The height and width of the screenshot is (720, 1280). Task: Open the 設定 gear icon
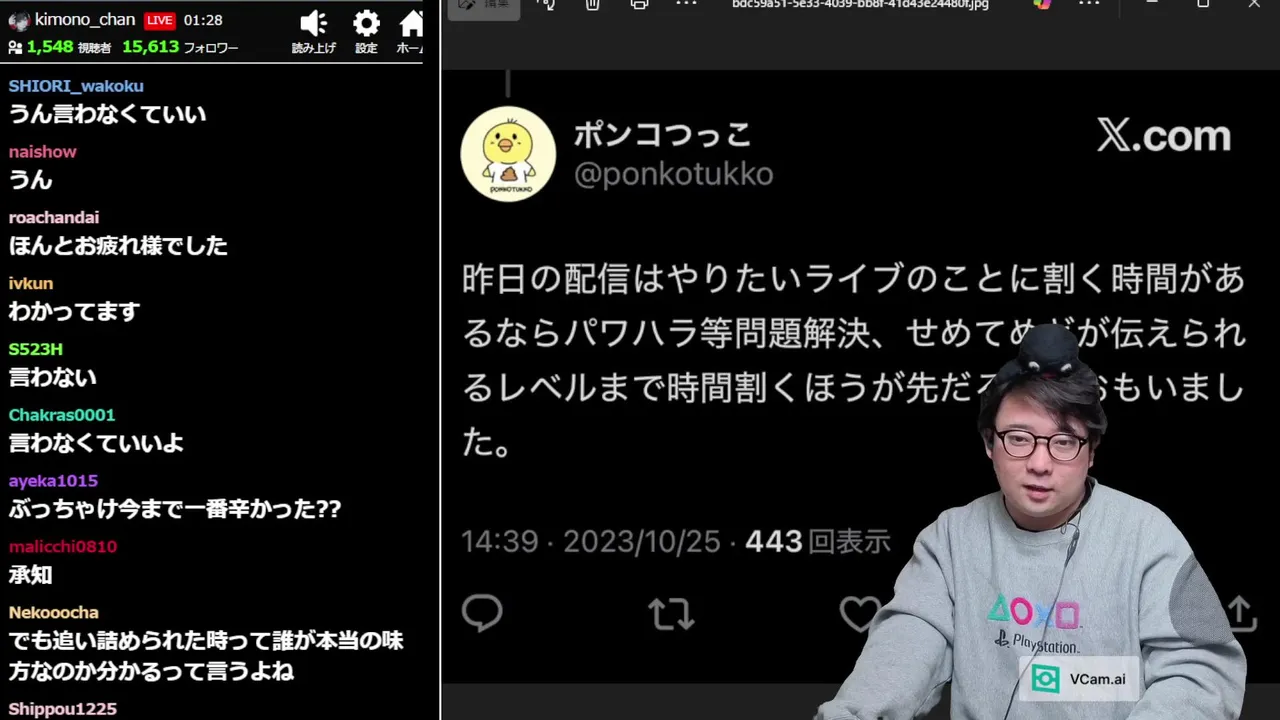pyautogui.click(x=367, y=24)
